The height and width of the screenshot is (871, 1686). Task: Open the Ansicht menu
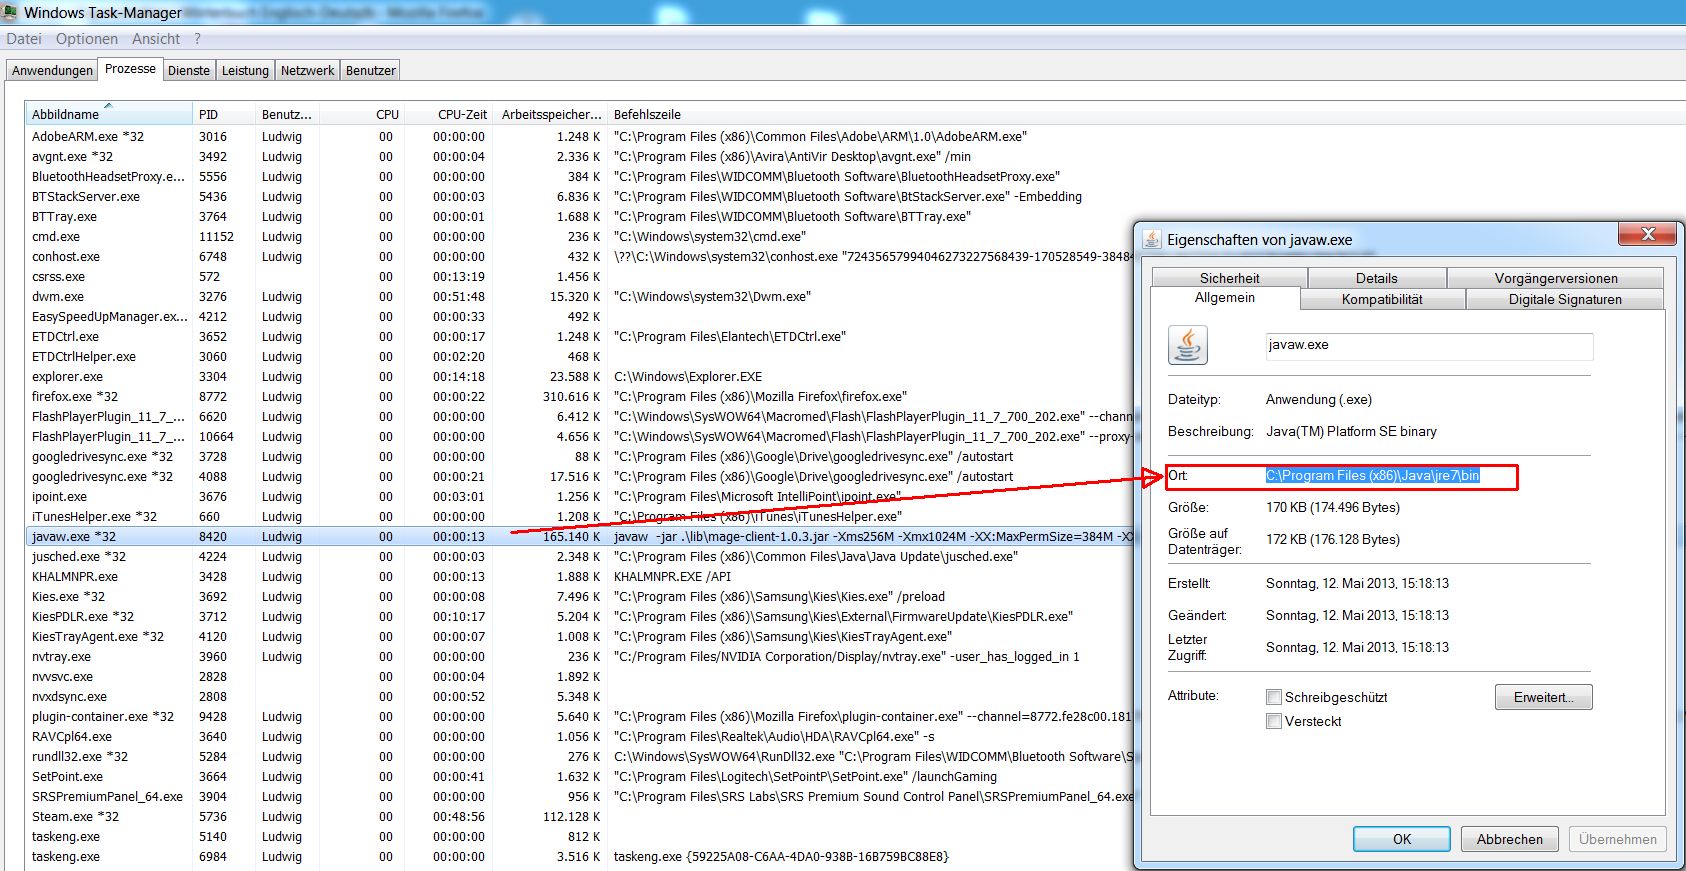tap(156, 39)
